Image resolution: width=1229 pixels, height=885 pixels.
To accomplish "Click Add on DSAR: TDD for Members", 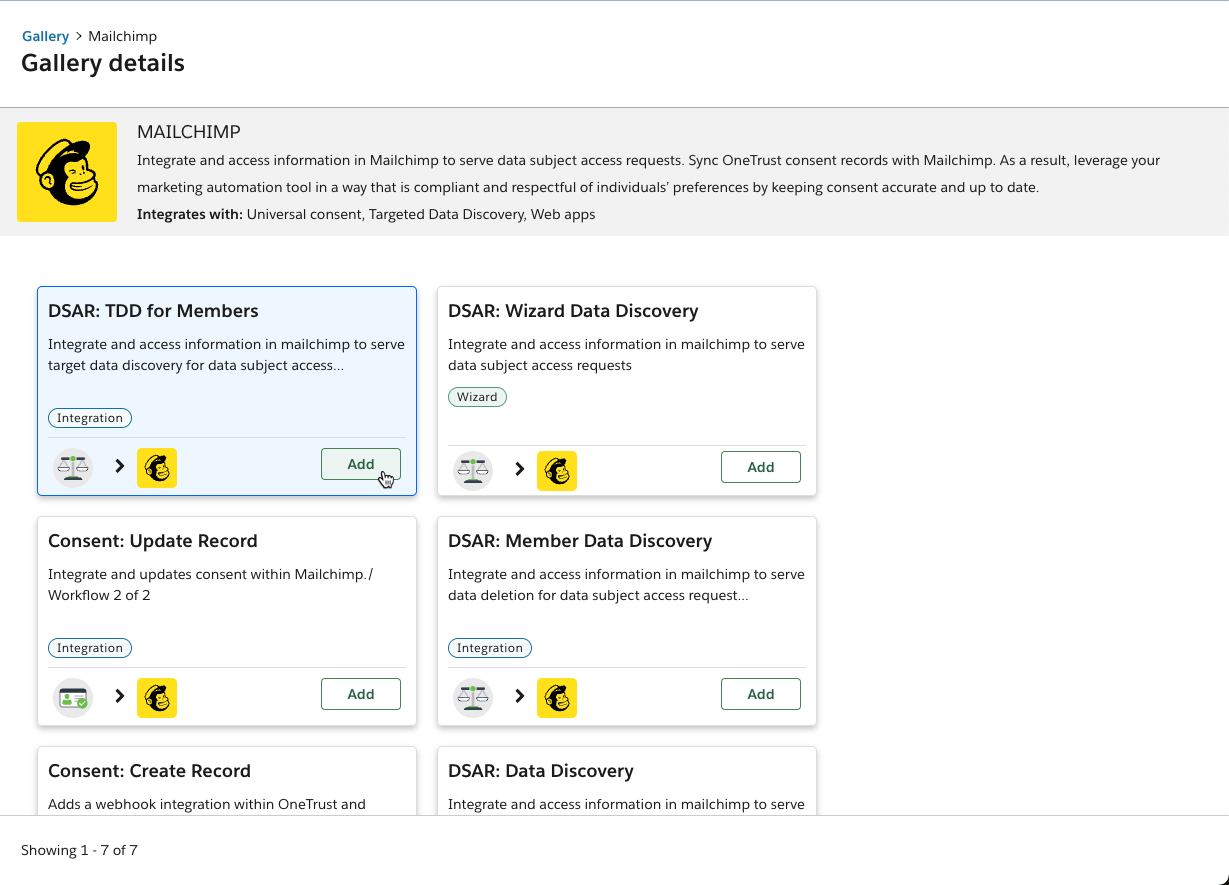I will point(360,463).
